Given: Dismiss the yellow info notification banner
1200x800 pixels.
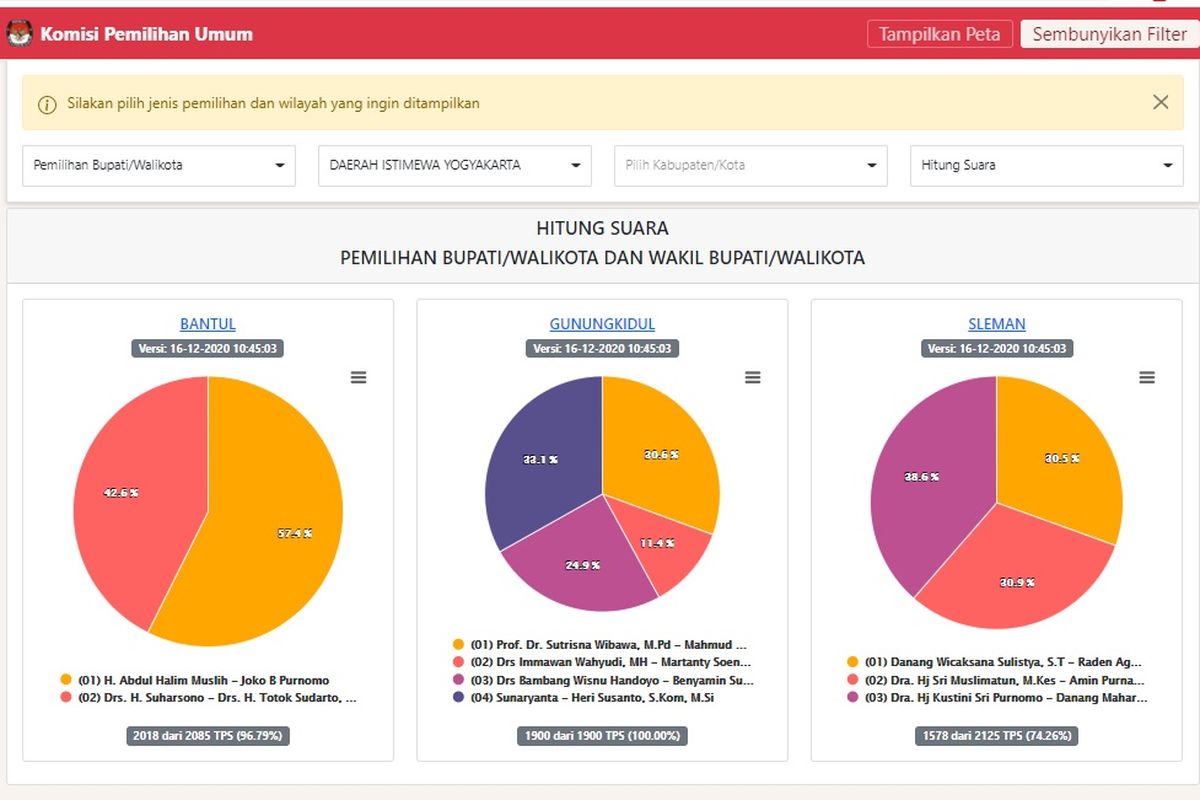Looking at the screenshot, I should click(x=1160, y=102).
